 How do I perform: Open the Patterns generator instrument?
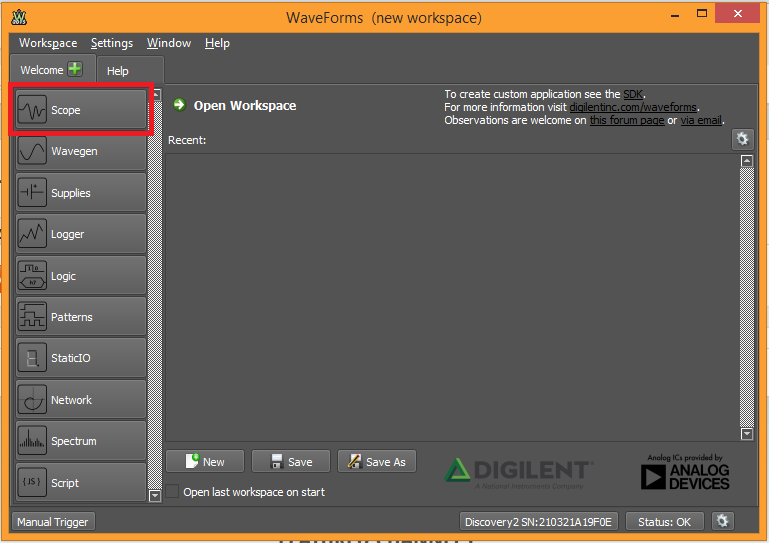tap(81, 317)
